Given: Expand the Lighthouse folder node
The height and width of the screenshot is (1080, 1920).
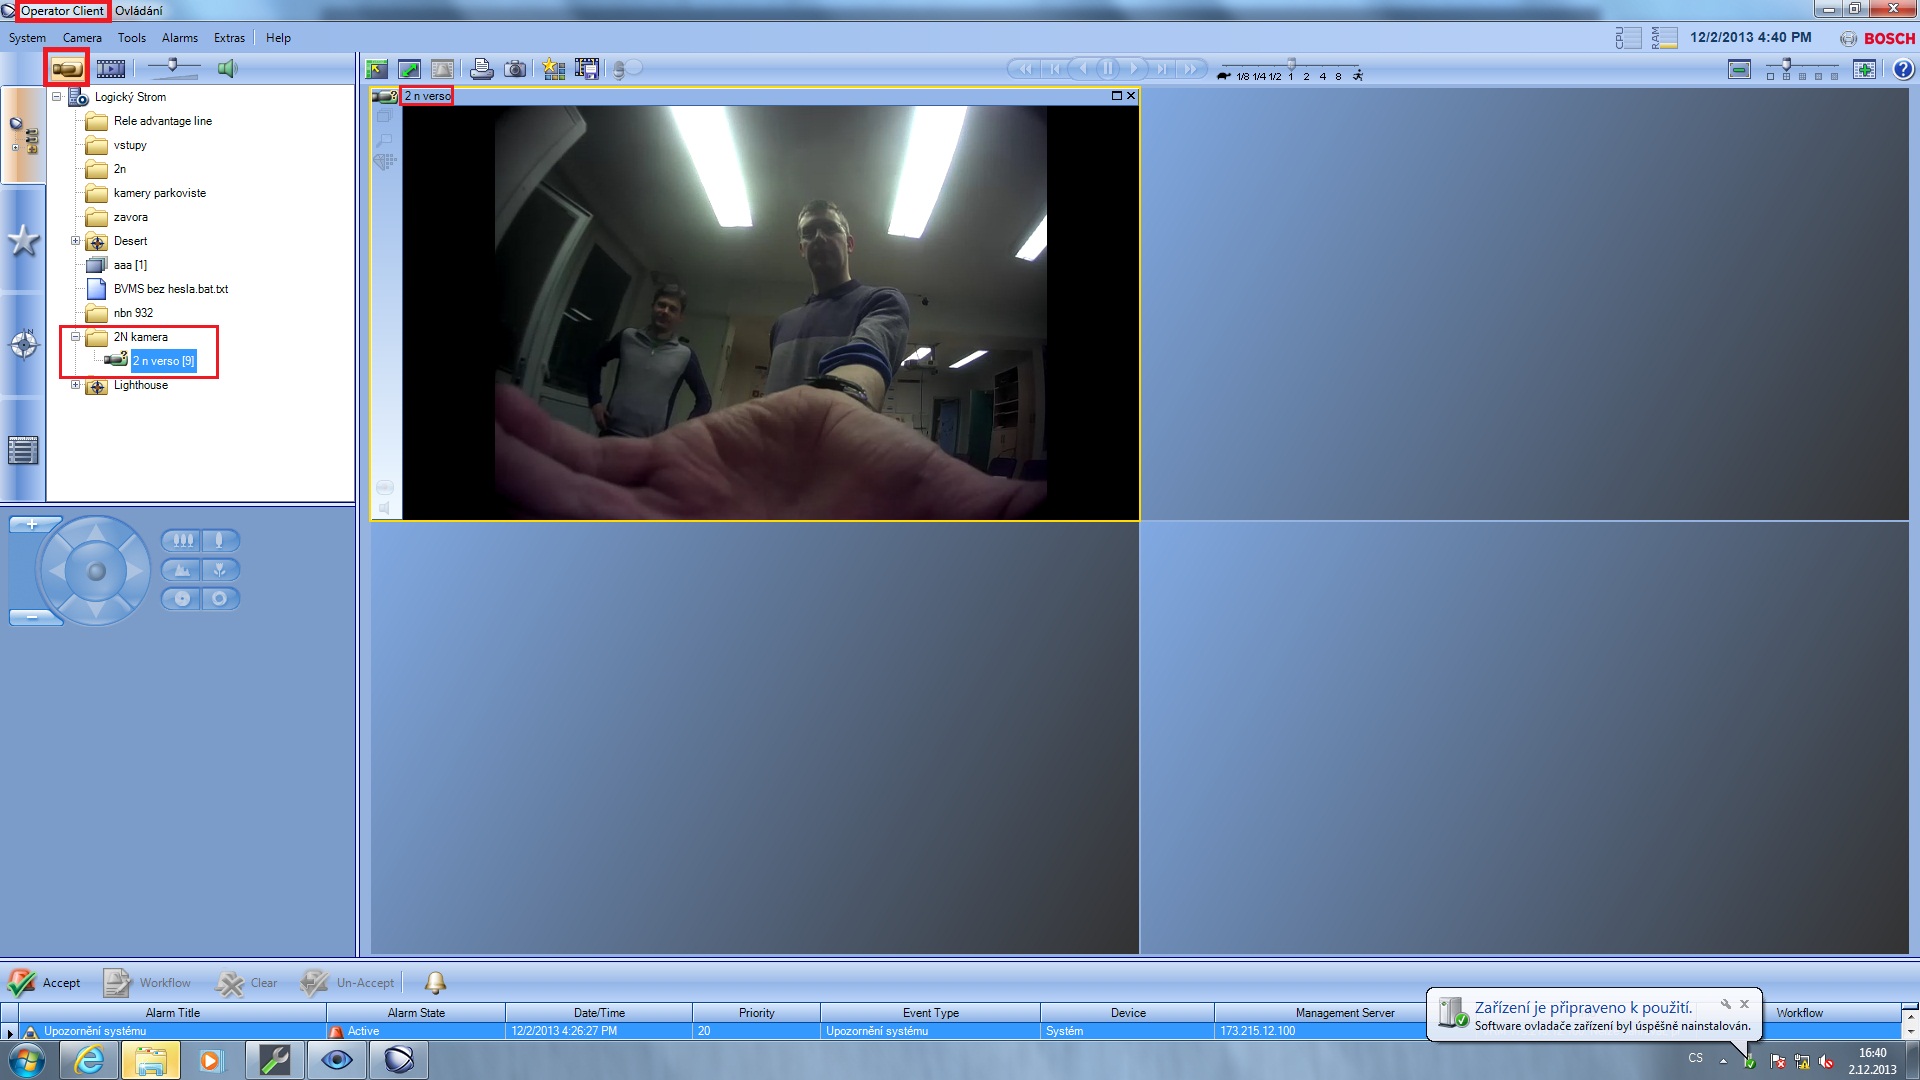Looking at the screenshot, I should coord(75,385).
